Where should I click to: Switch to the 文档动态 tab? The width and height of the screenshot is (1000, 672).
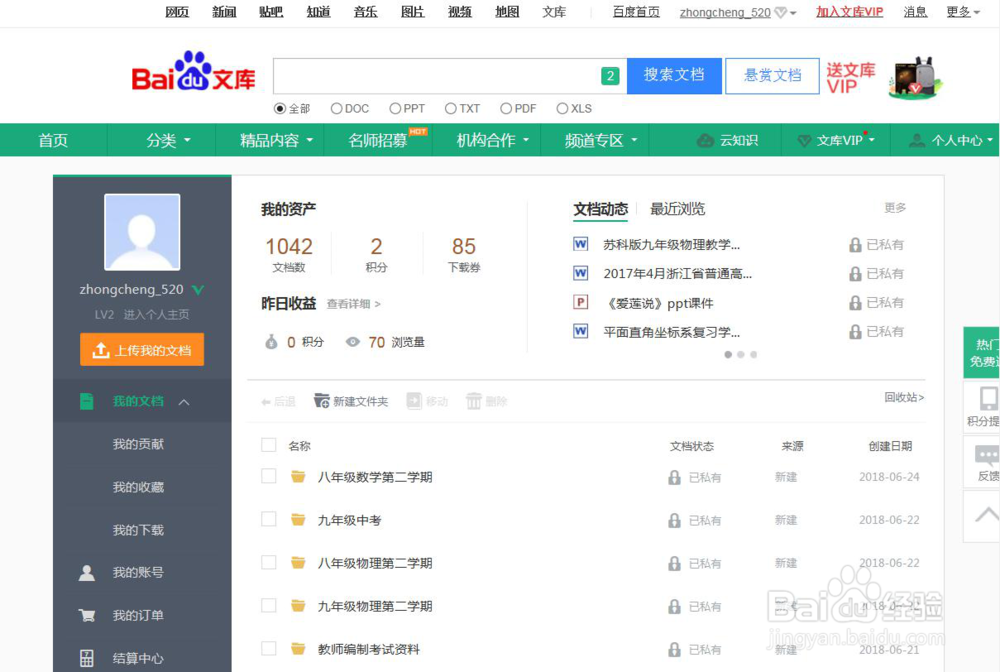pos(600,209)
